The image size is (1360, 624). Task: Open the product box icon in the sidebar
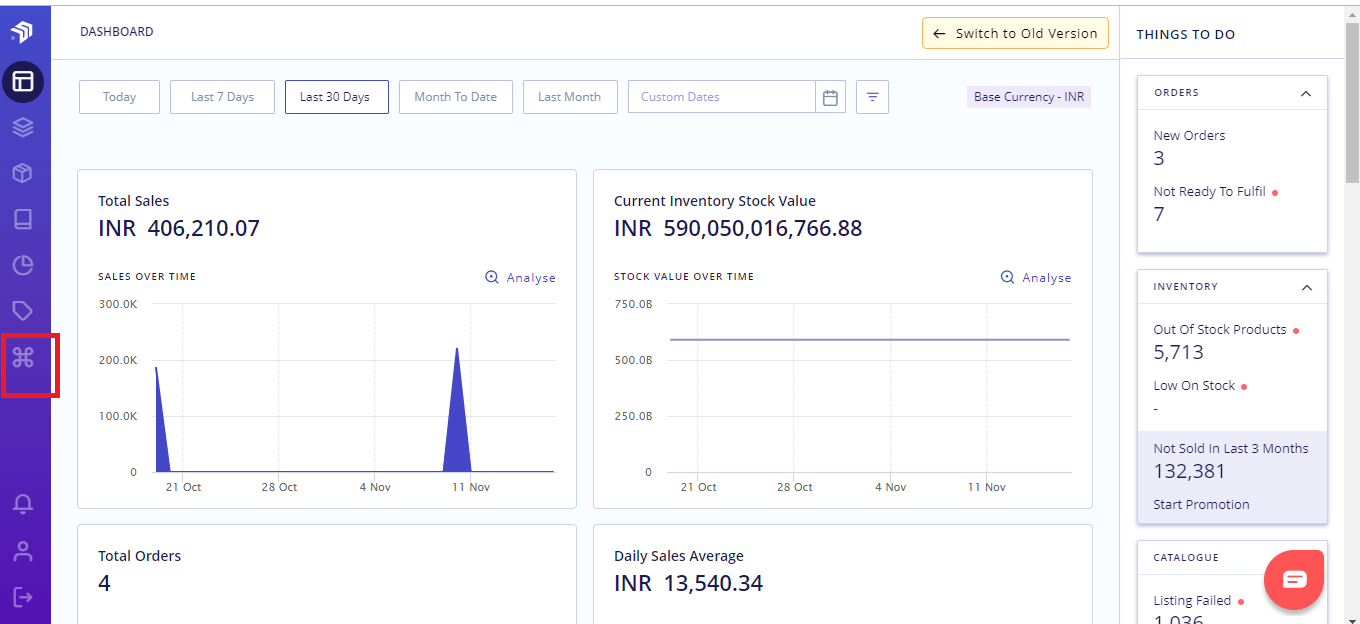[x=24, y=173]
